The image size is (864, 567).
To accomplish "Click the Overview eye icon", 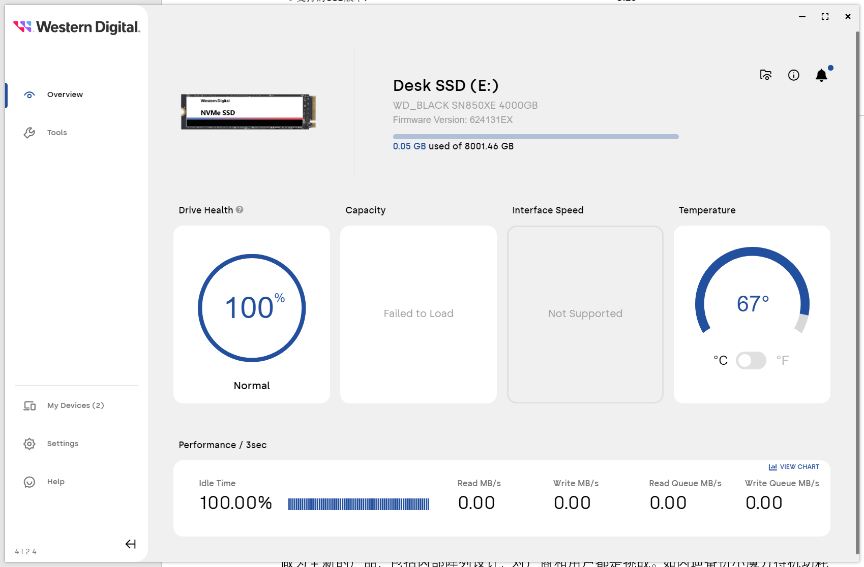I will point(29,95).
